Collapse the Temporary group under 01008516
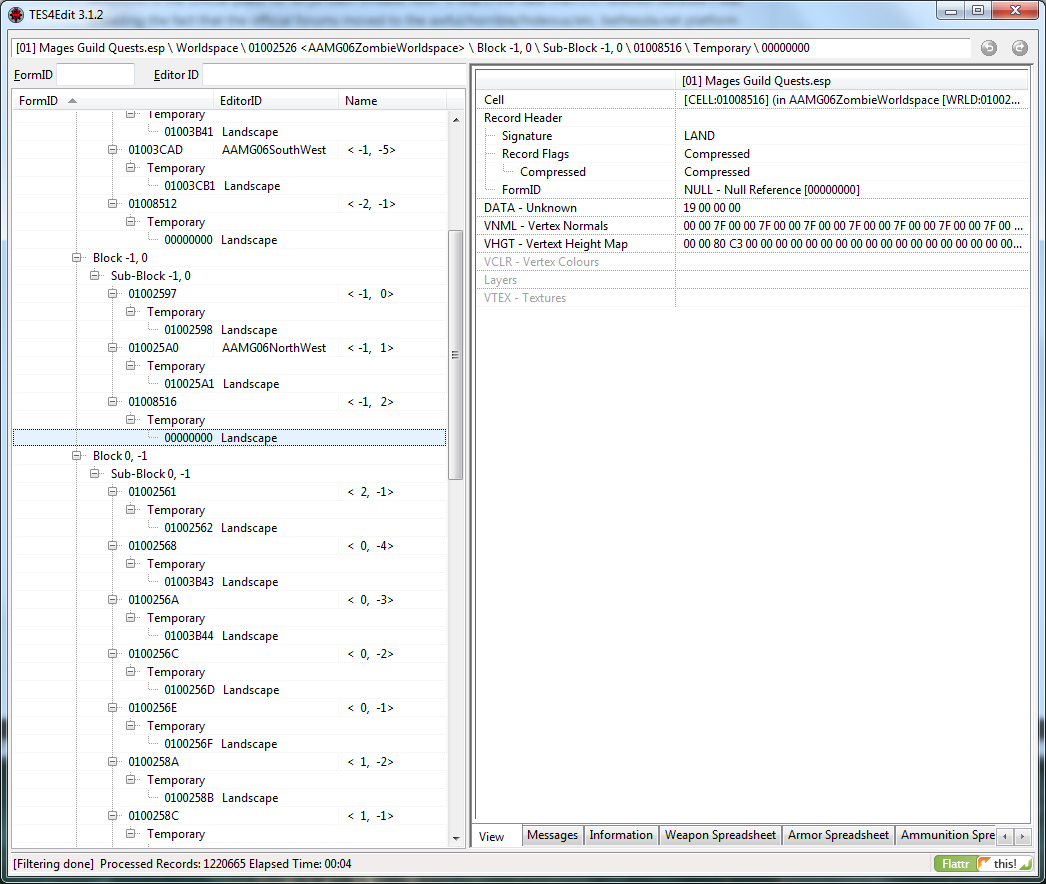1046x884 pixels. point(129,419)
